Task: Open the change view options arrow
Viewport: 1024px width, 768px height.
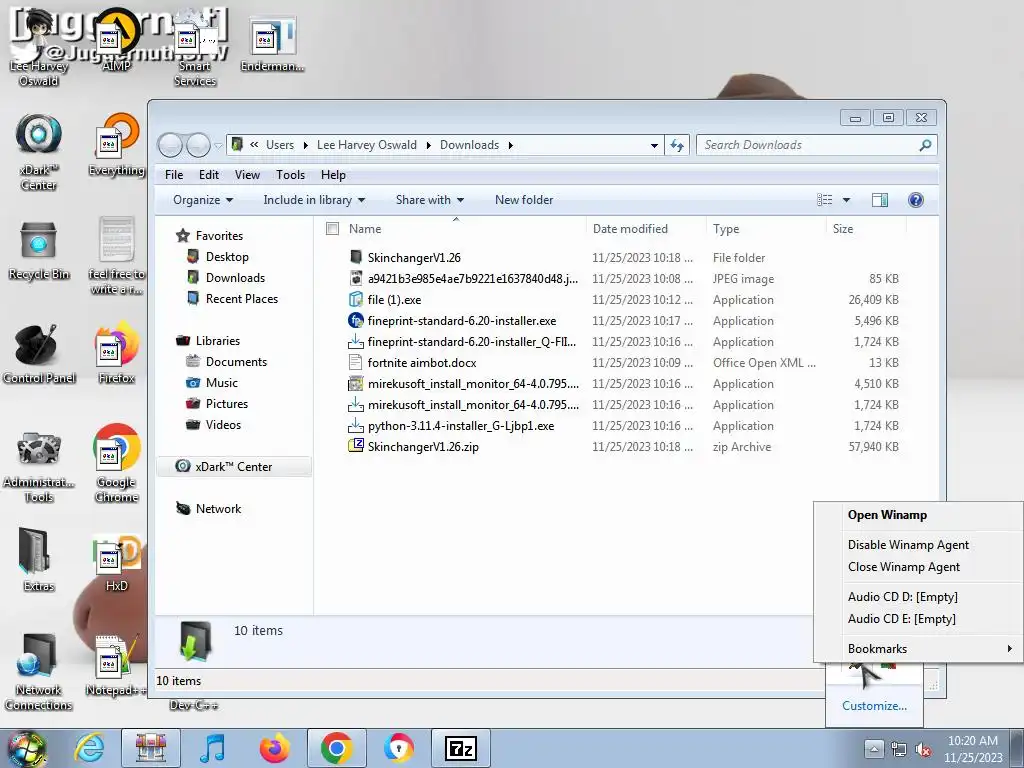Action: tap(846, 200)
